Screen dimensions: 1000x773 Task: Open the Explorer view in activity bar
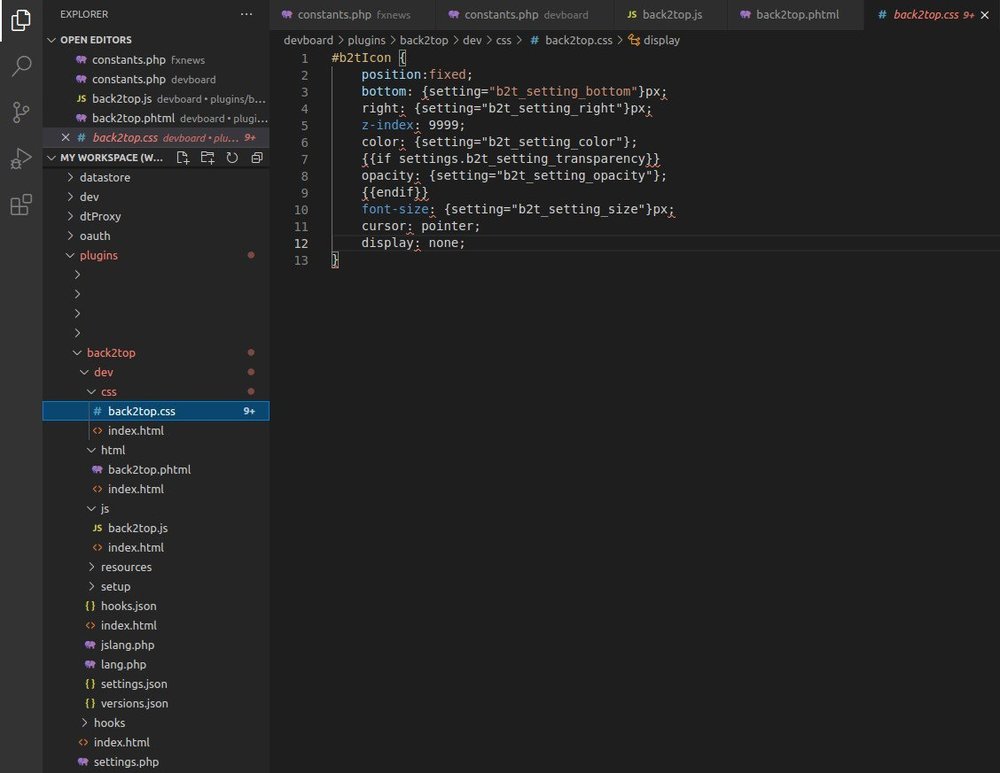[20, 21]
